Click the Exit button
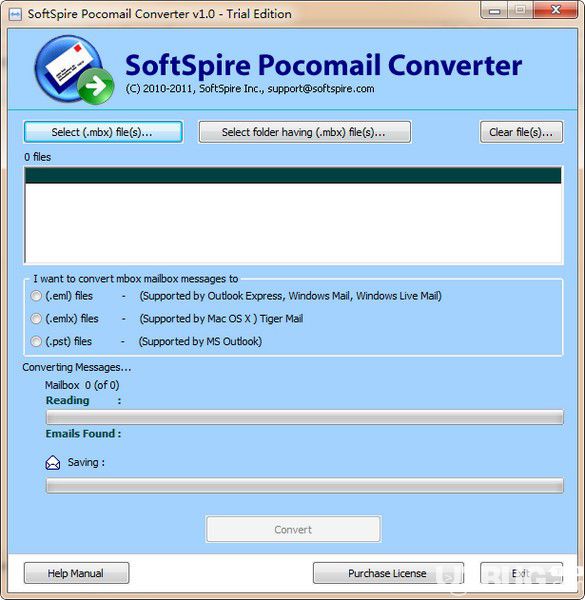This screenshot has height=600, width=585. pos(521,573)
